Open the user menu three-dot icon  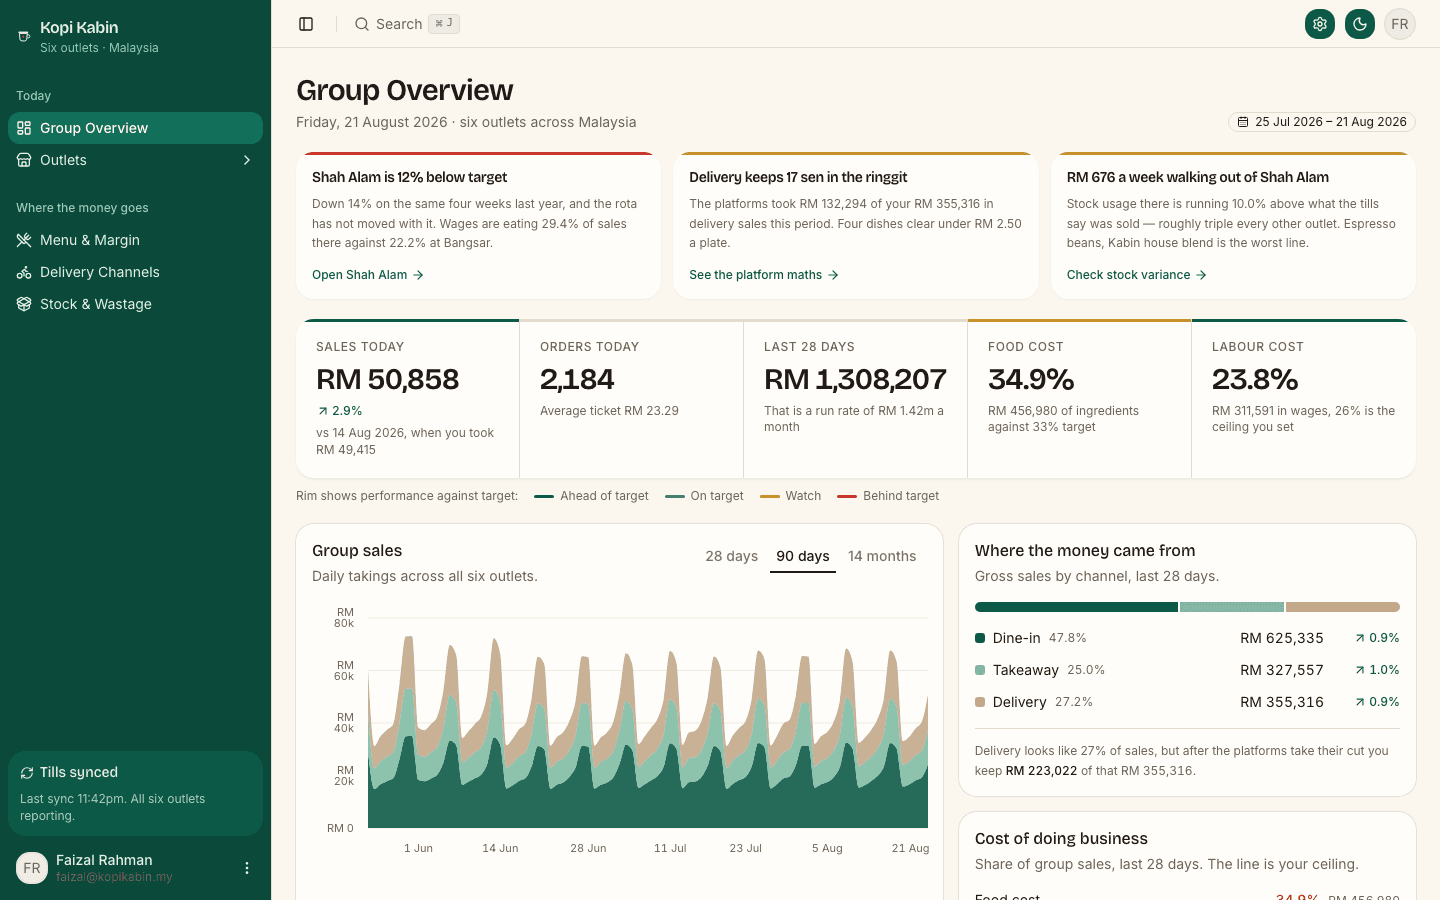click(x=247, y=868)
